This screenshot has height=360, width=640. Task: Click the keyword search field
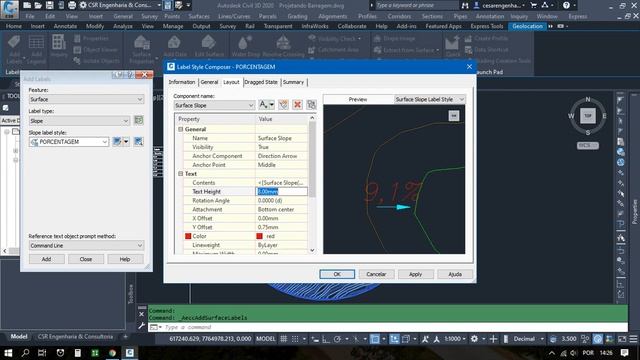(x=416, y=5)
